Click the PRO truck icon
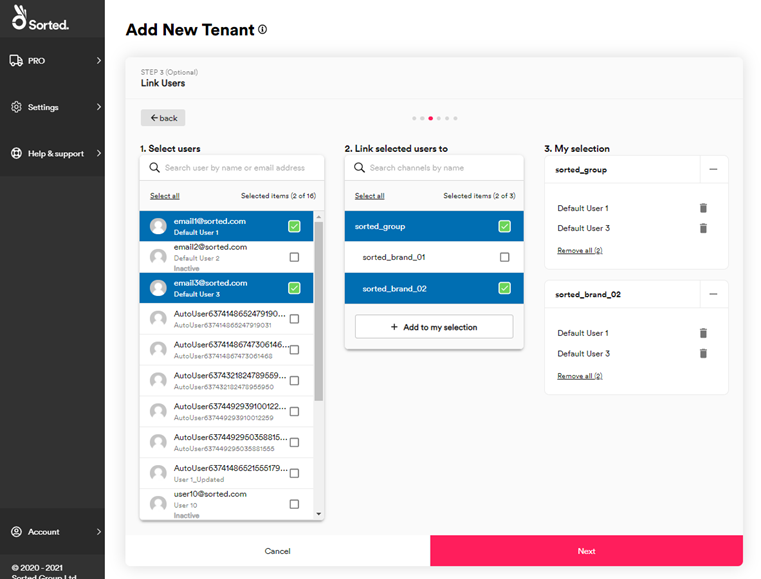This screenshot has height=579, width=761. [x=16, y=61]
